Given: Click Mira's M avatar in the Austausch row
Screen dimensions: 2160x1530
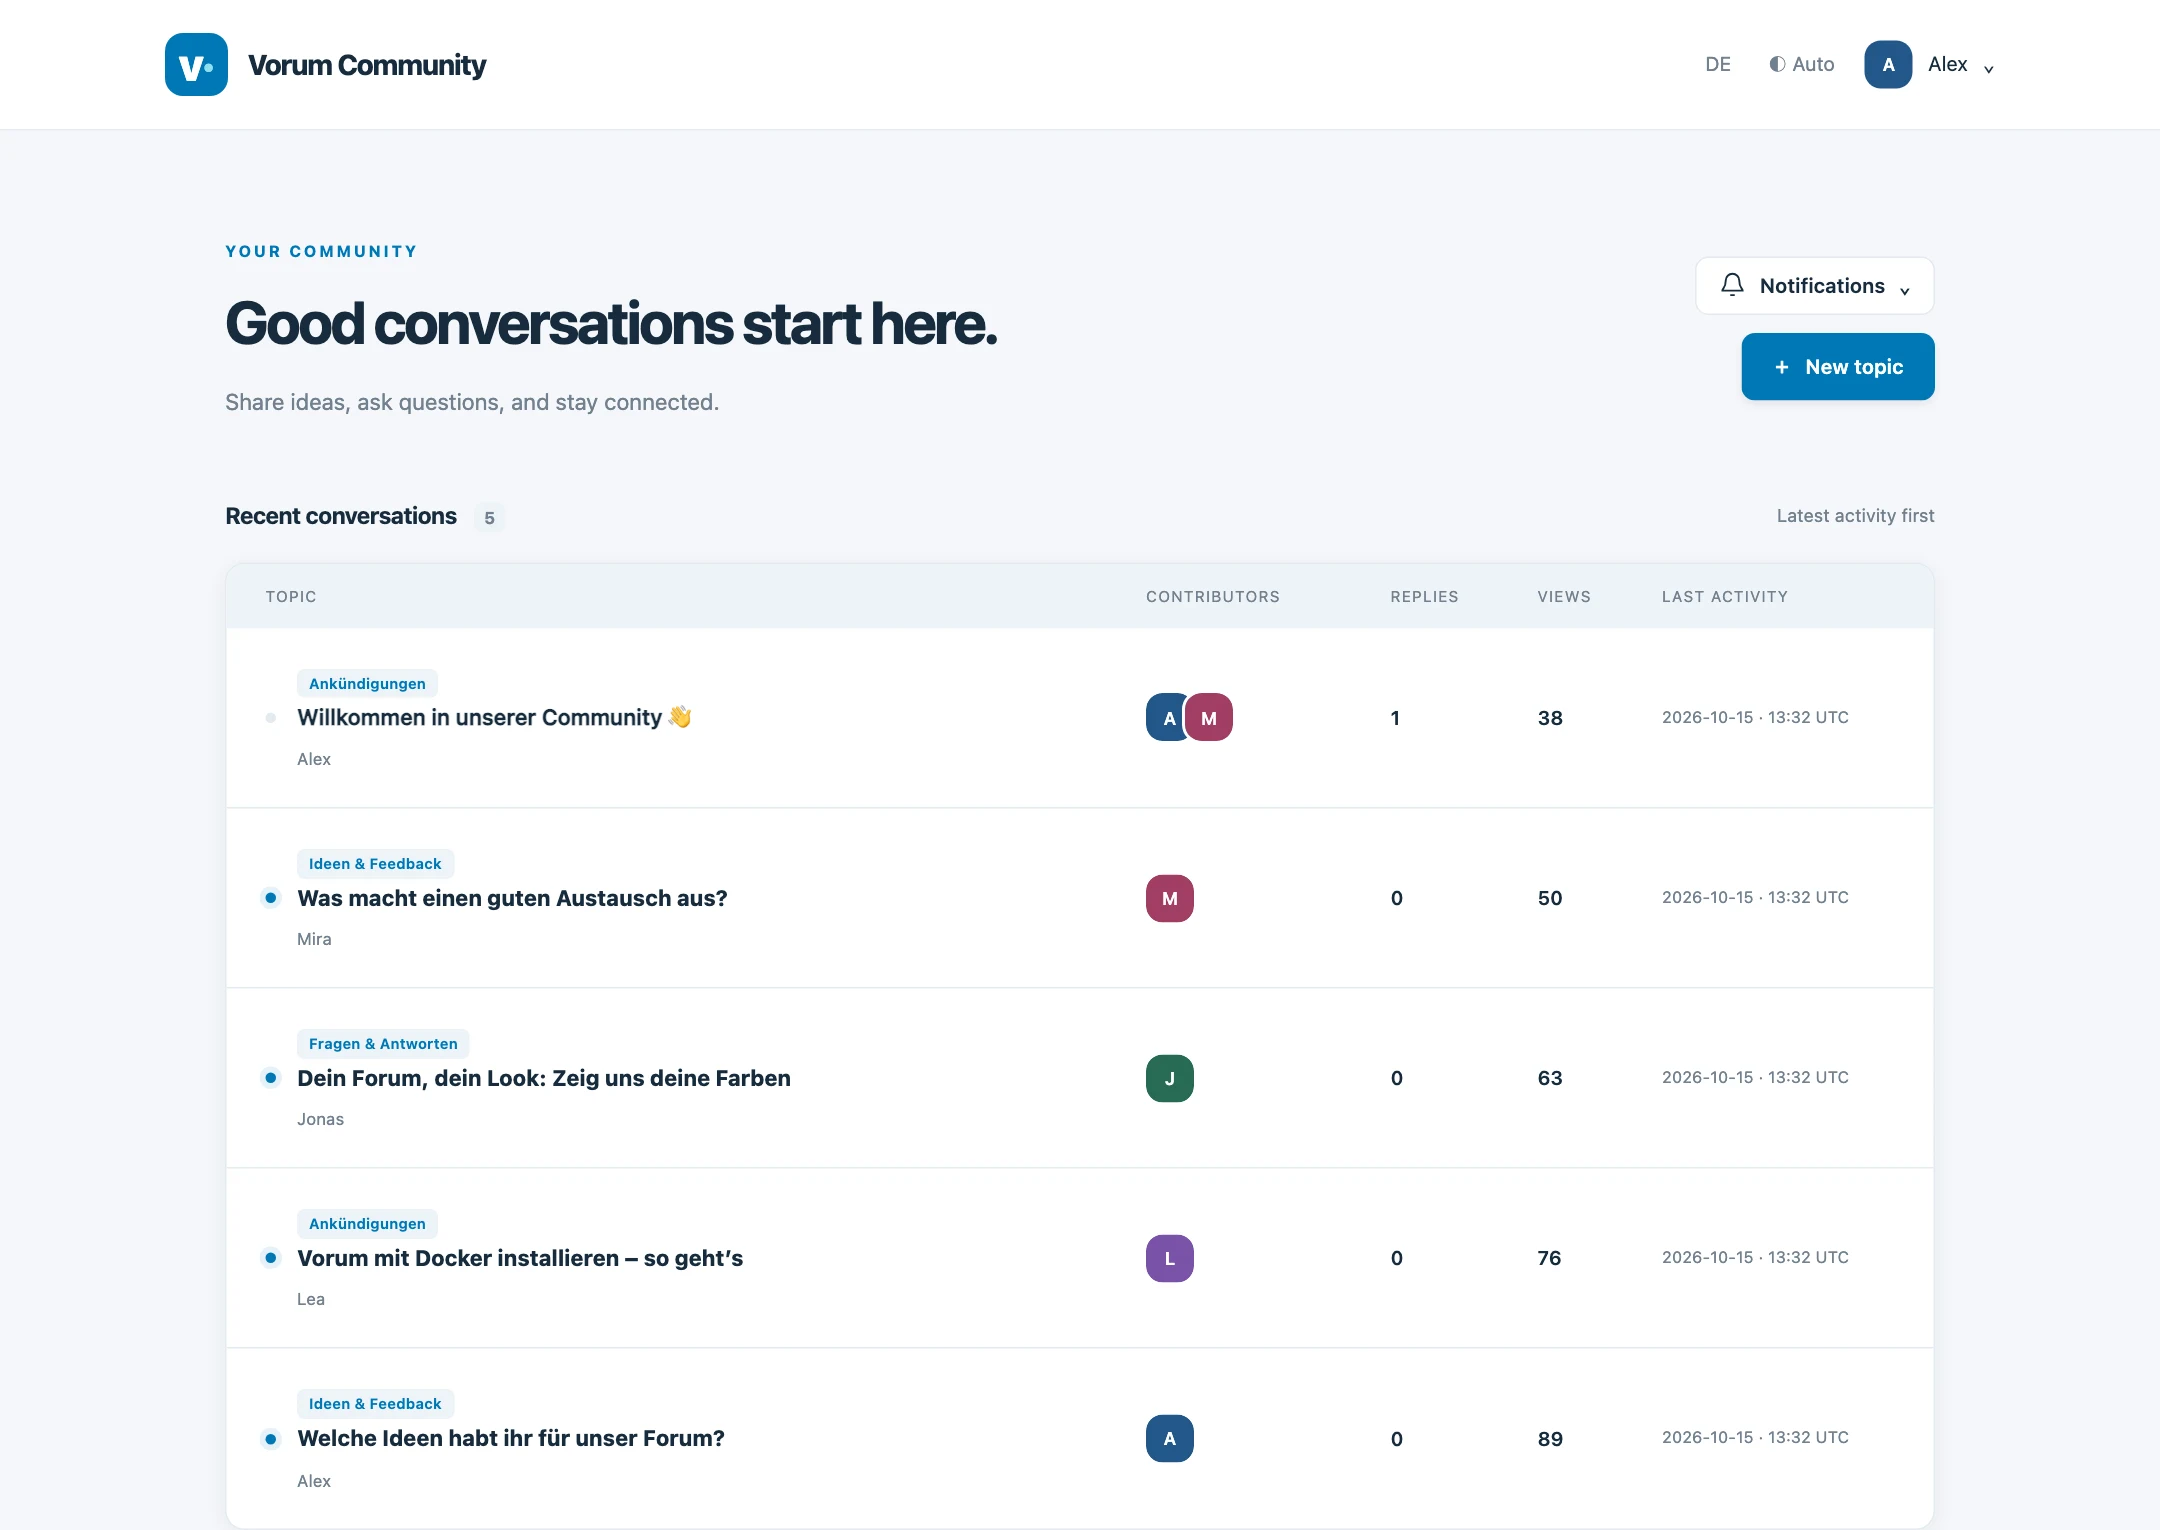Looking at the screenshot, I should point(1170,898).
